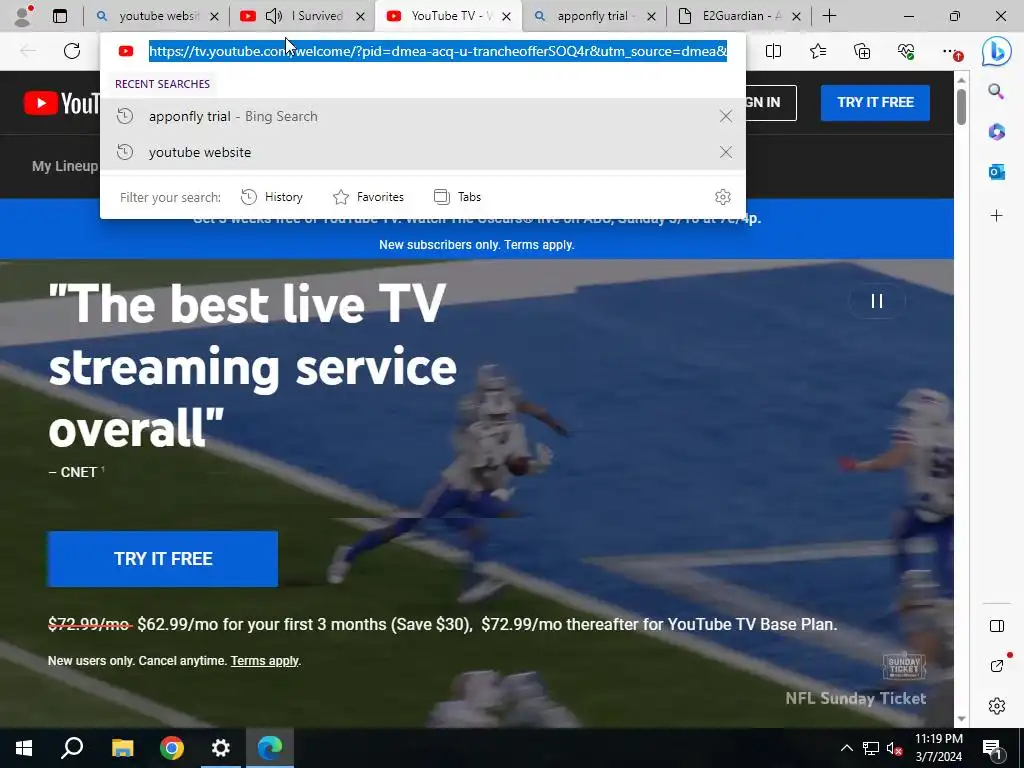The image size is (1024, 768).
Task: Open Settings from the taskbar
Action: 221,748
